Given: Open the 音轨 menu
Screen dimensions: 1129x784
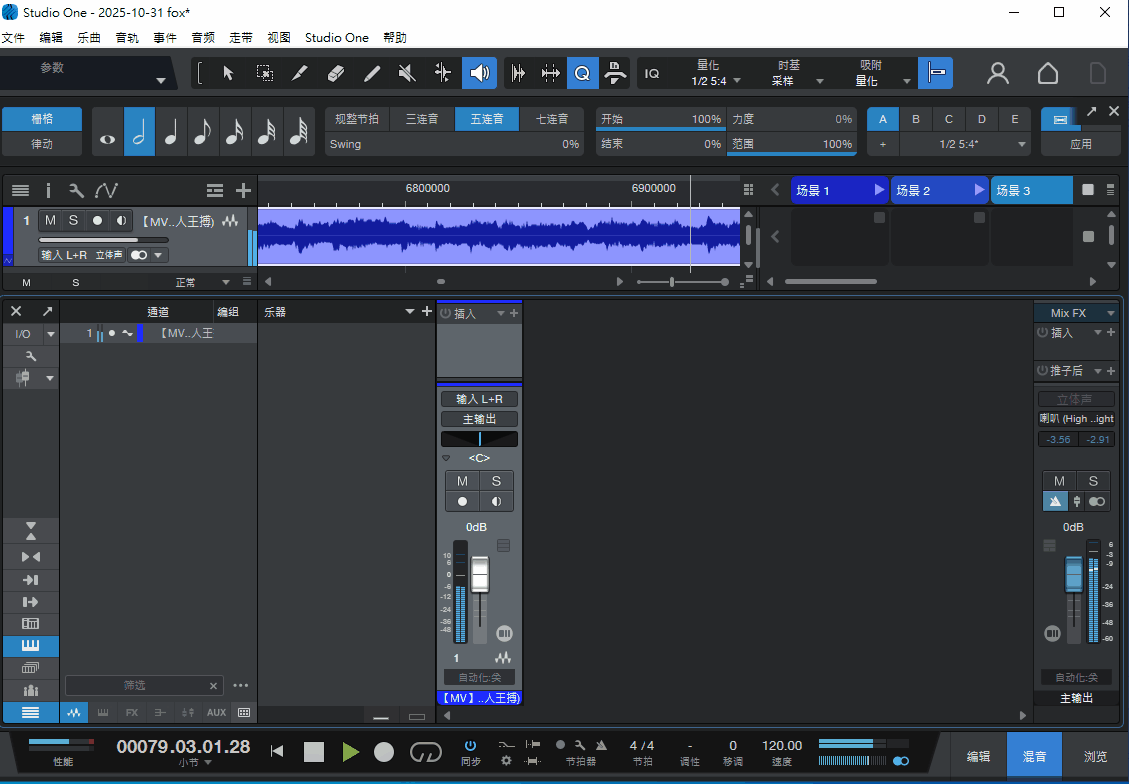Looking at the screenshot, I should [127, 38].
